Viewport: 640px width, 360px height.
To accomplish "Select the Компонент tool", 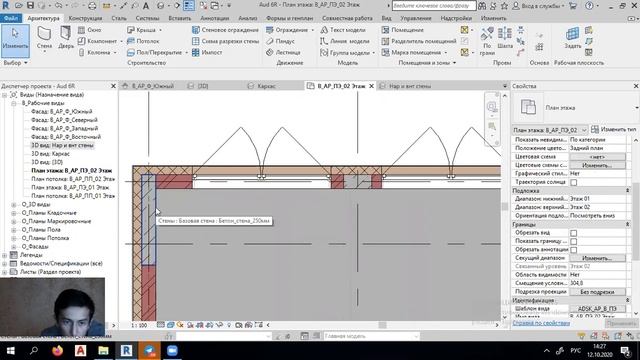I will click(99, 41).
